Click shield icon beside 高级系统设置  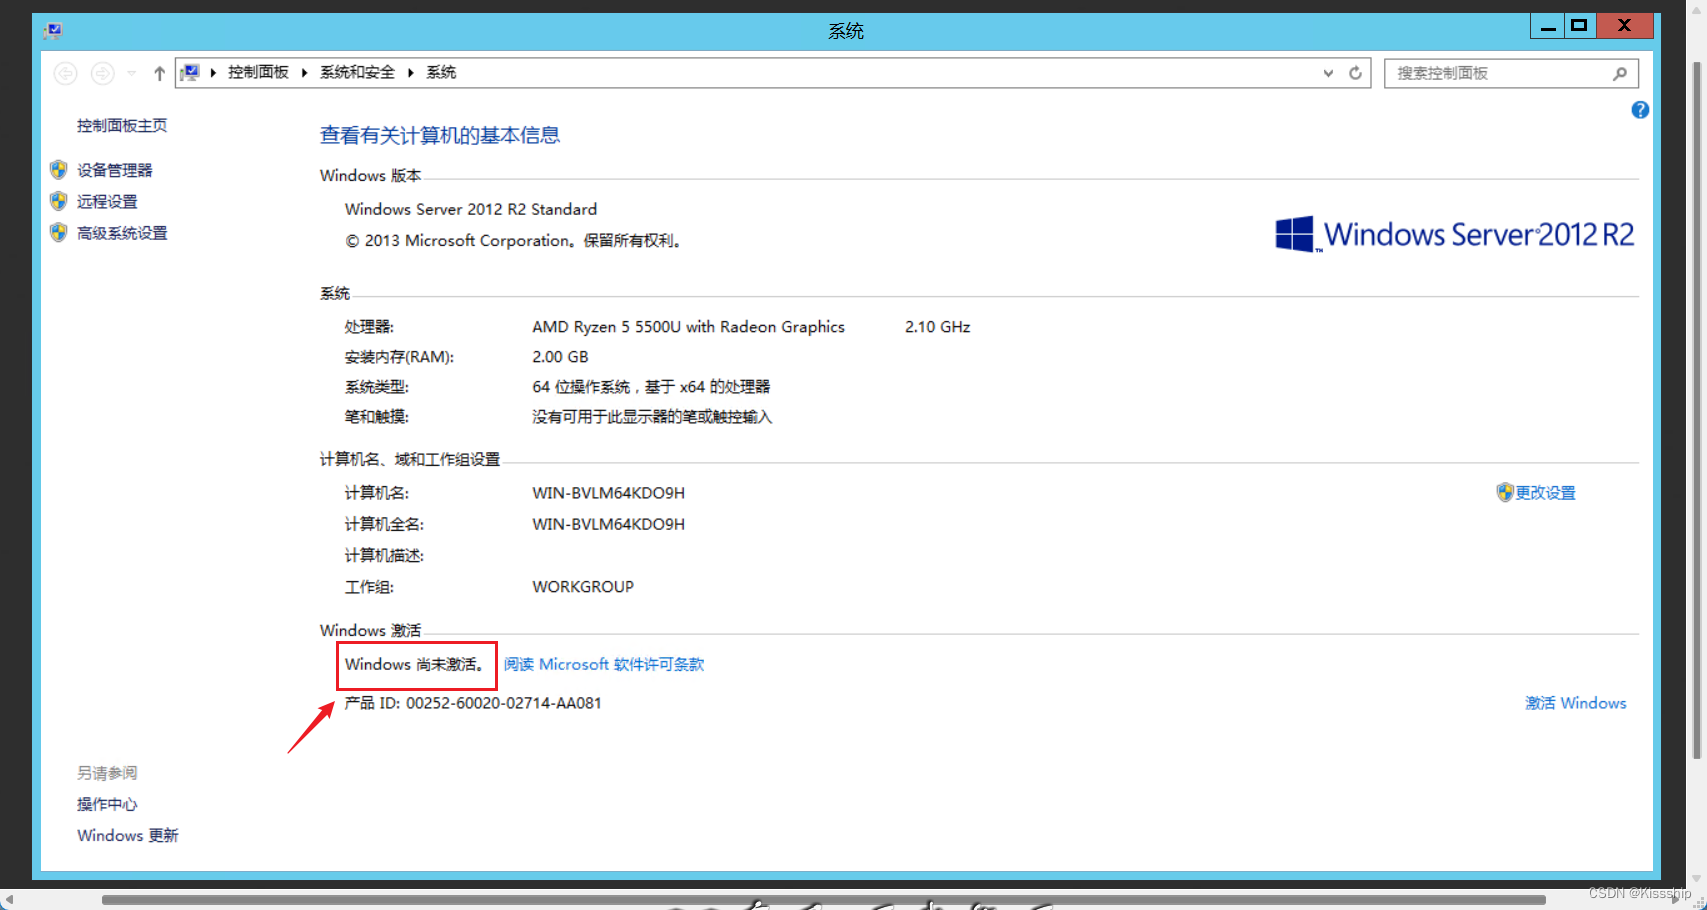coord(59,233)
